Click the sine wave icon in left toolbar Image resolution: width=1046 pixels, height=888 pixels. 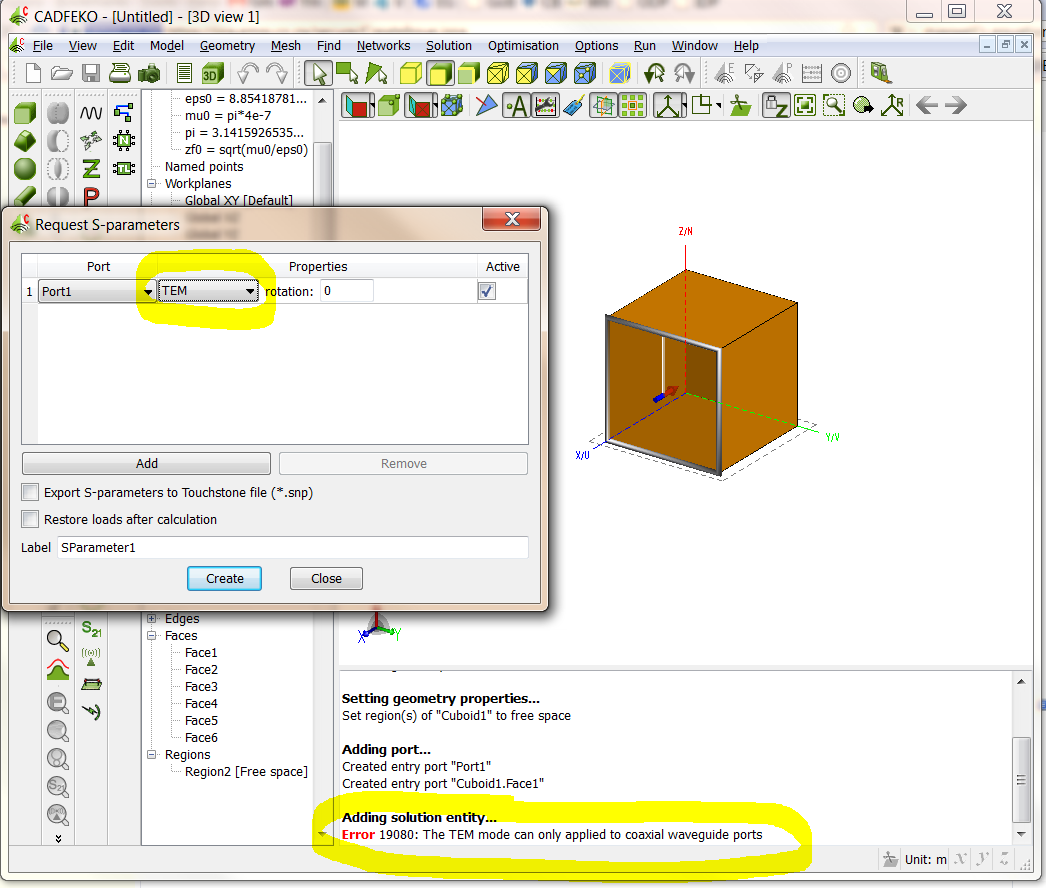click(x=91, y=112)
